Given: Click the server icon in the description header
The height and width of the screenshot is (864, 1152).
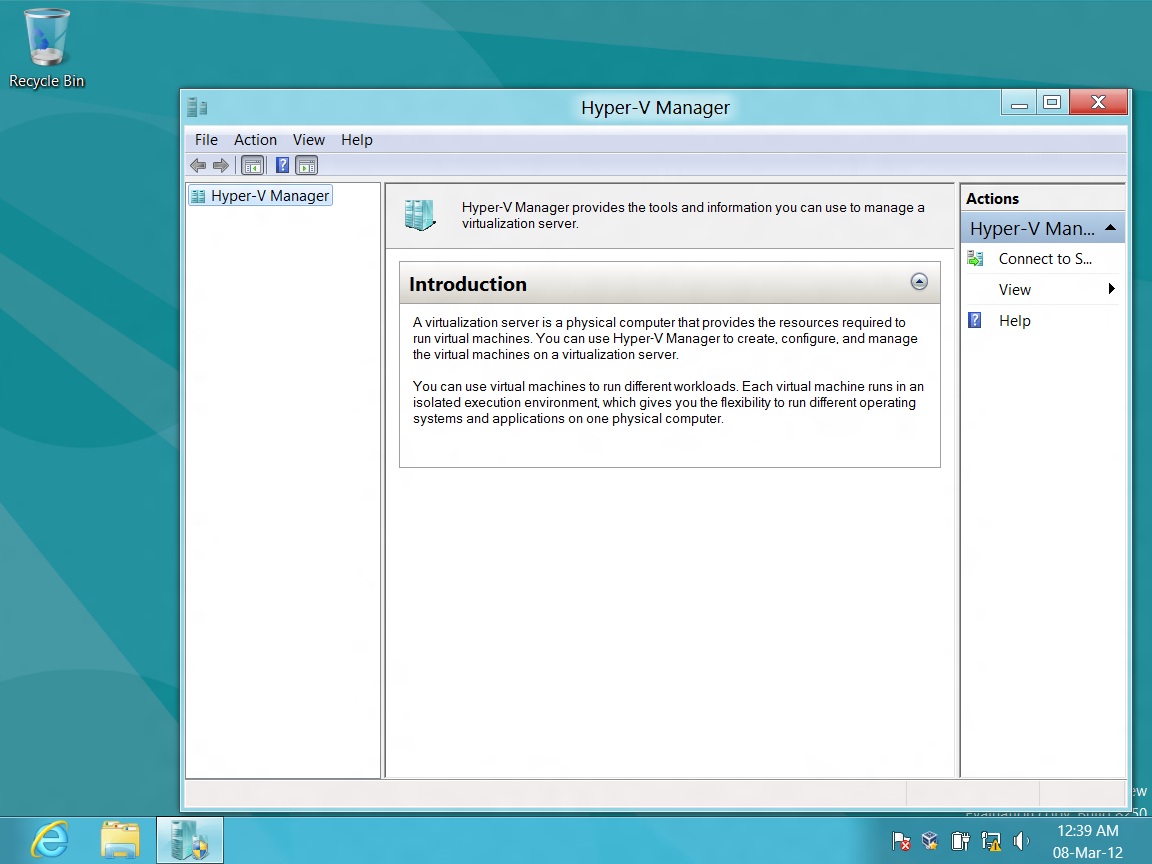Looking at the screenshot, I should pos(420,215).
